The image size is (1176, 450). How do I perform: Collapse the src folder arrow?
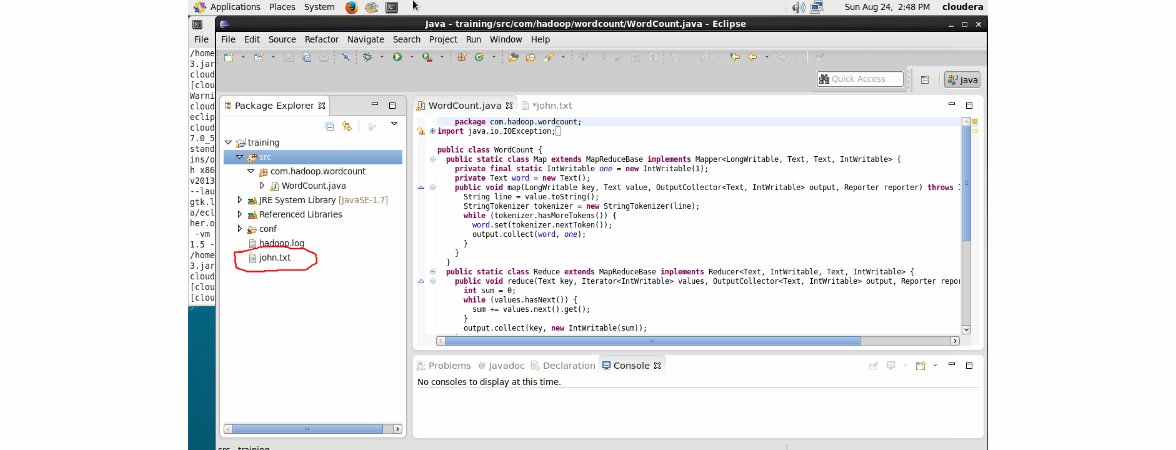[x=239, y=158]
